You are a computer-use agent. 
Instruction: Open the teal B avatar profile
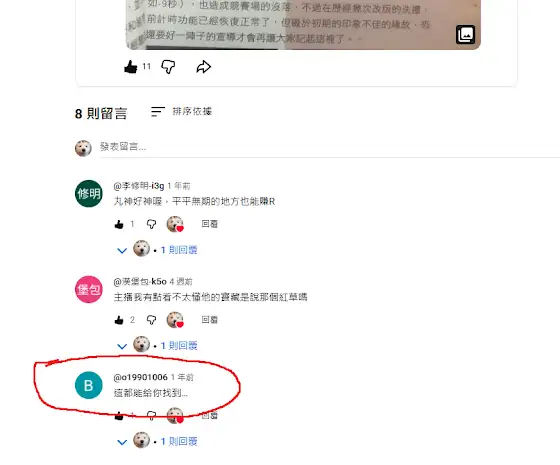pyautogui.click(x=89, y=385)
